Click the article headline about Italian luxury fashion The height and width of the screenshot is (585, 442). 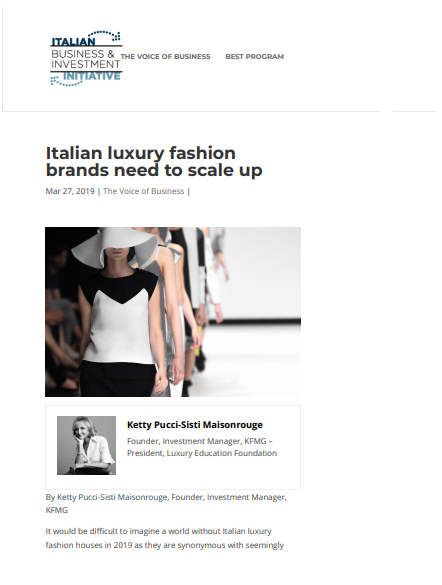coord(154,162)
